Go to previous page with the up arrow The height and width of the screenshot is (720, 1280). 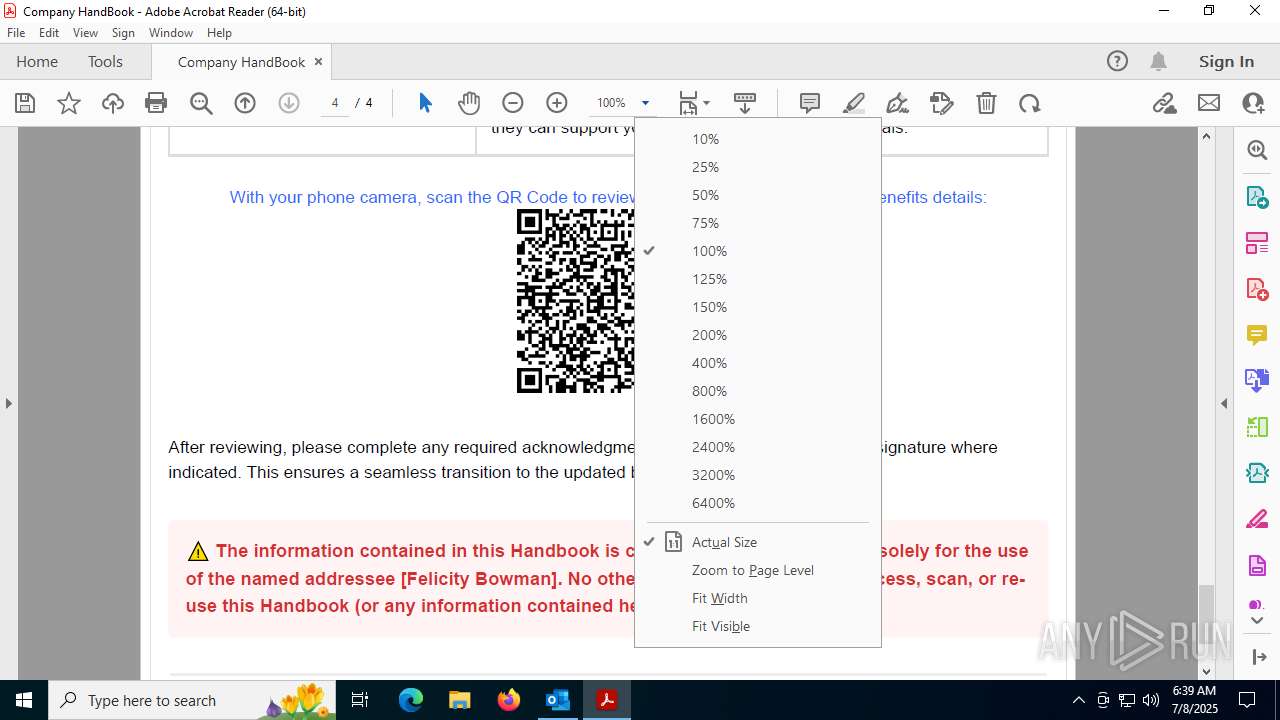coord(245,103)
